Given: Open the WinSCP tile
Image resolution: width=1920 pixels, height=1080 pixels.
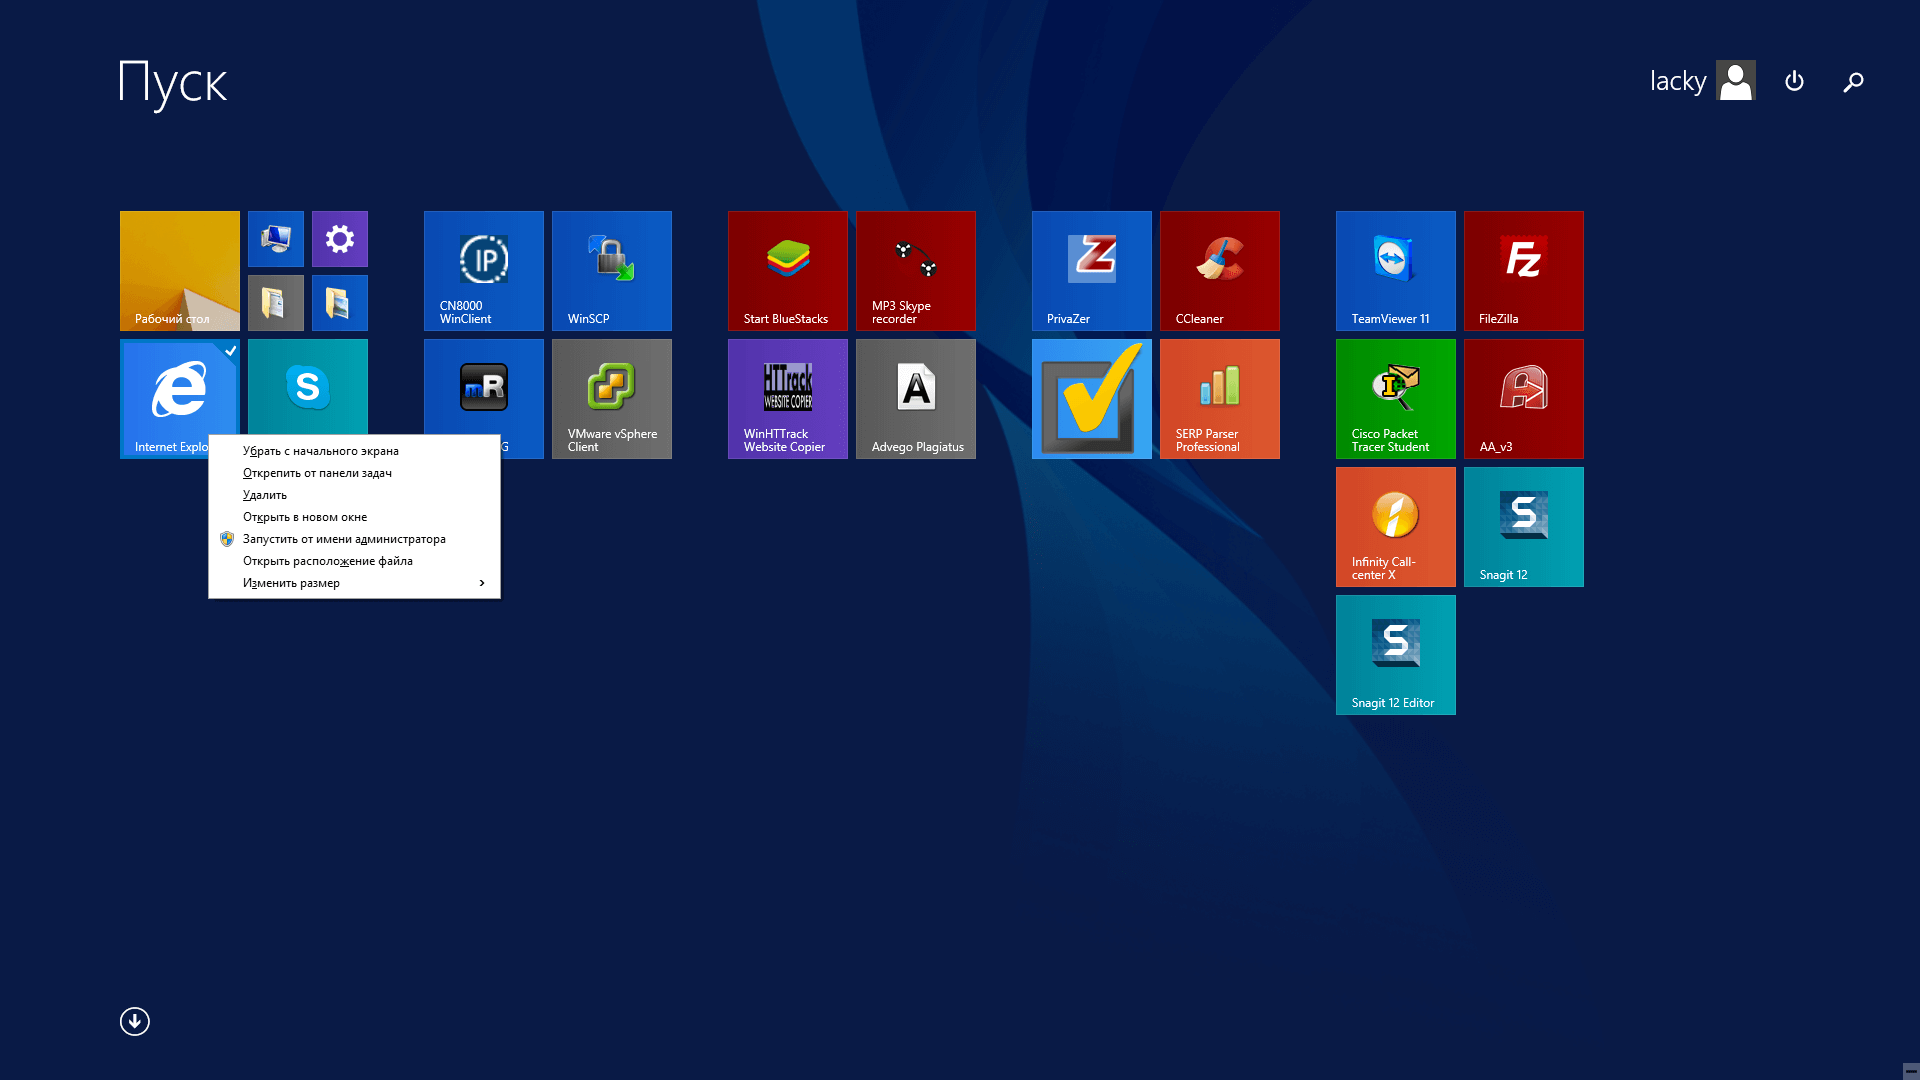Looking at the screenshot, I should tap(611, 270).
